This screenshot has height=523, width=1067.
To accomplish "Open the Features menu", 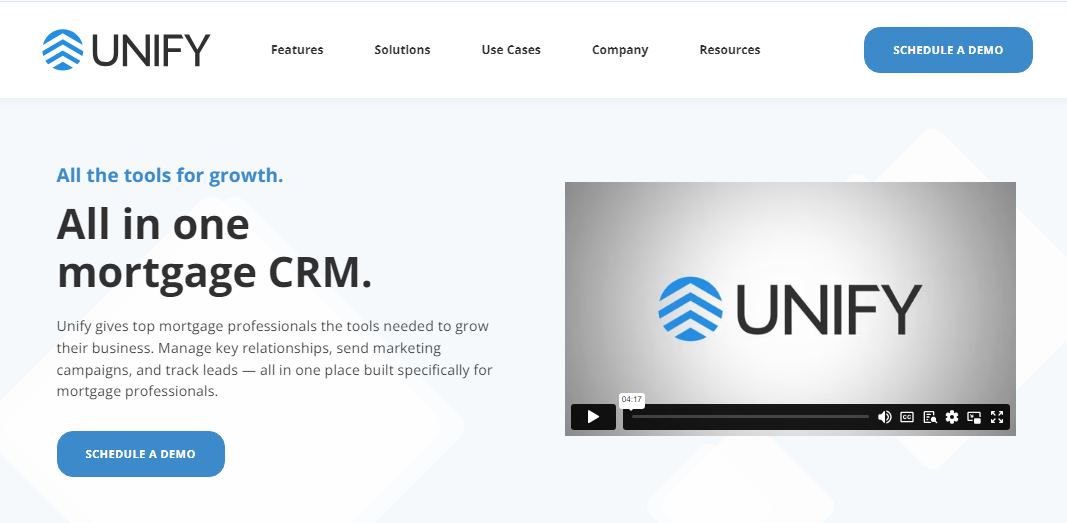I will pyautogui.click(x=297, y=50).
